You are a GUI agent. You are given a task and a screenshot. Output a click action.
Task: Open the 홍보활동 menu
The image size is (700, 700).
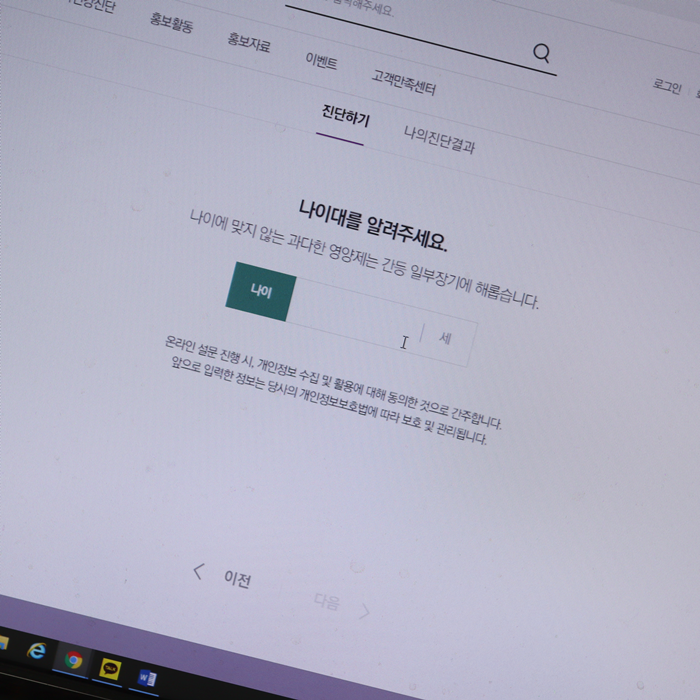click(x=171, y=22)
